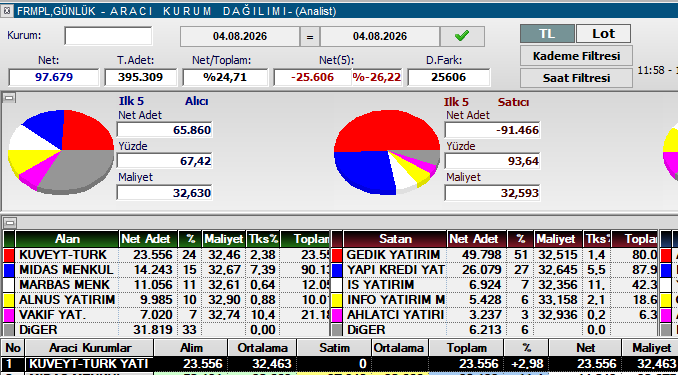Click the Ilk 5 Satıcı pie chart
Image resolution: width=678 pixels, height=375 pixels.
click(387, 151)
